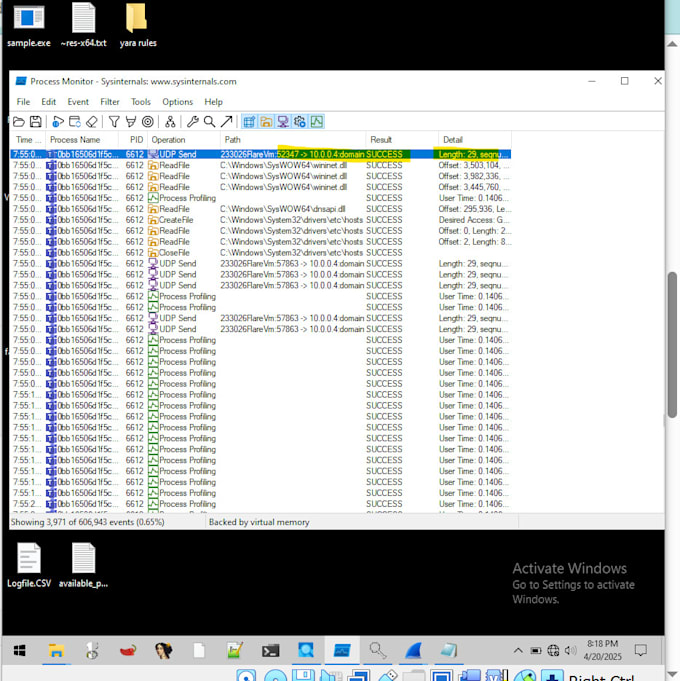Click the Wireshark shark fin taskbar icon

[x=413, y=650]
